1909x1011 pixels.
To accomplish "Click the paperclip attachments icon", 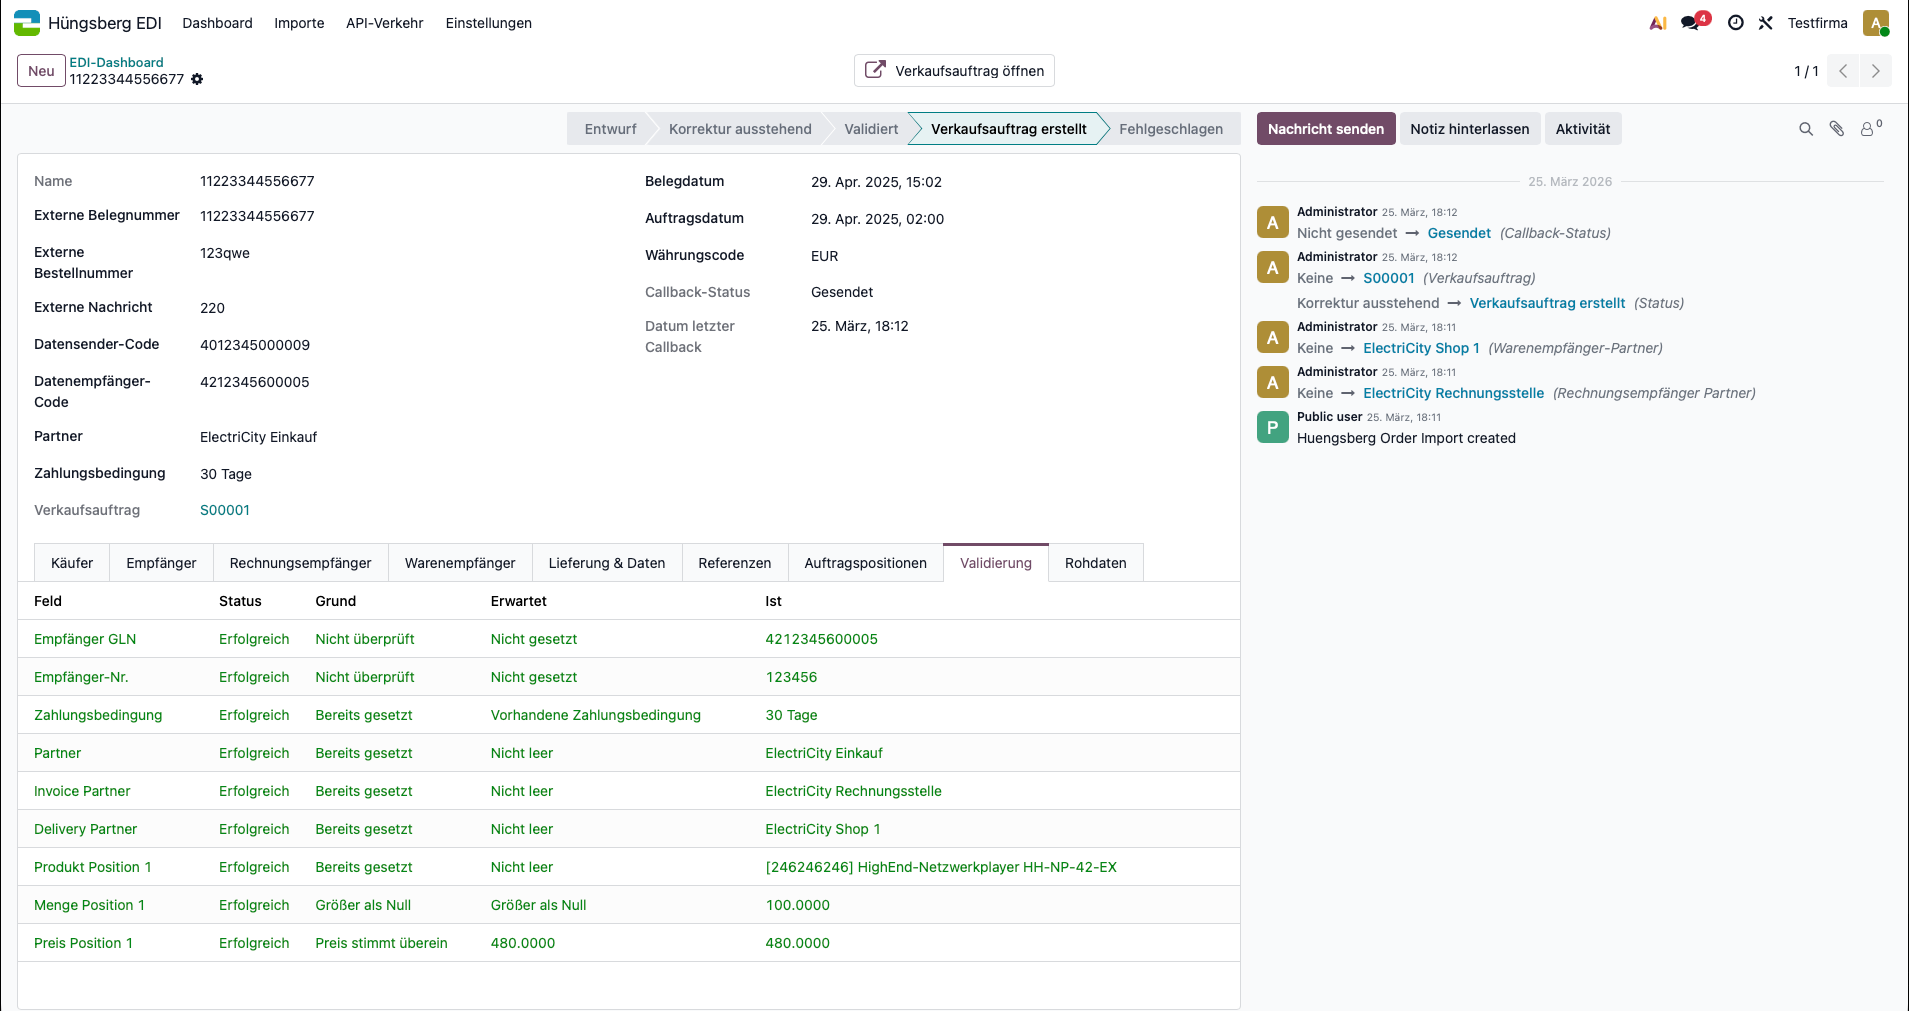I will pyautogui.click(x=1837, y=129).
